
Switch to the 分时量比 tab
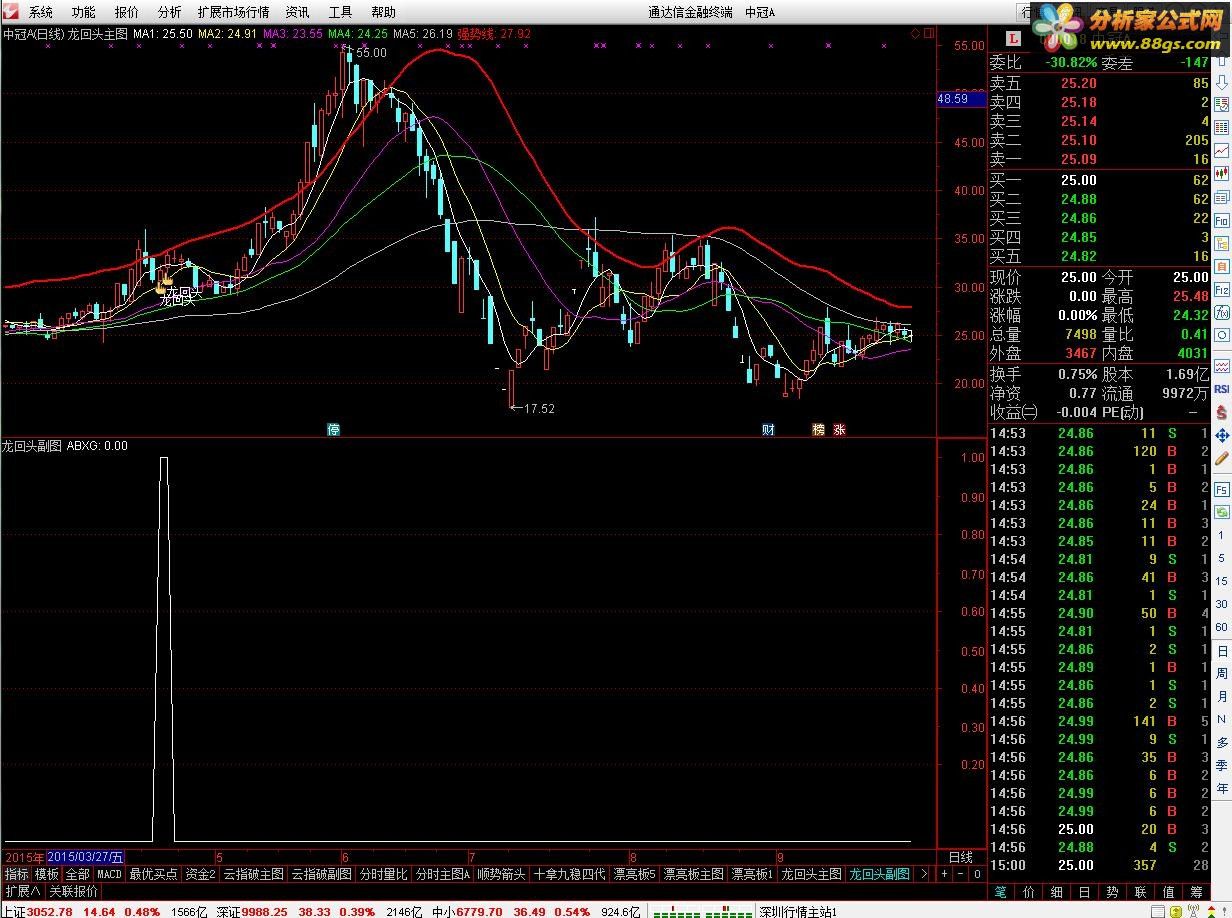383,874
